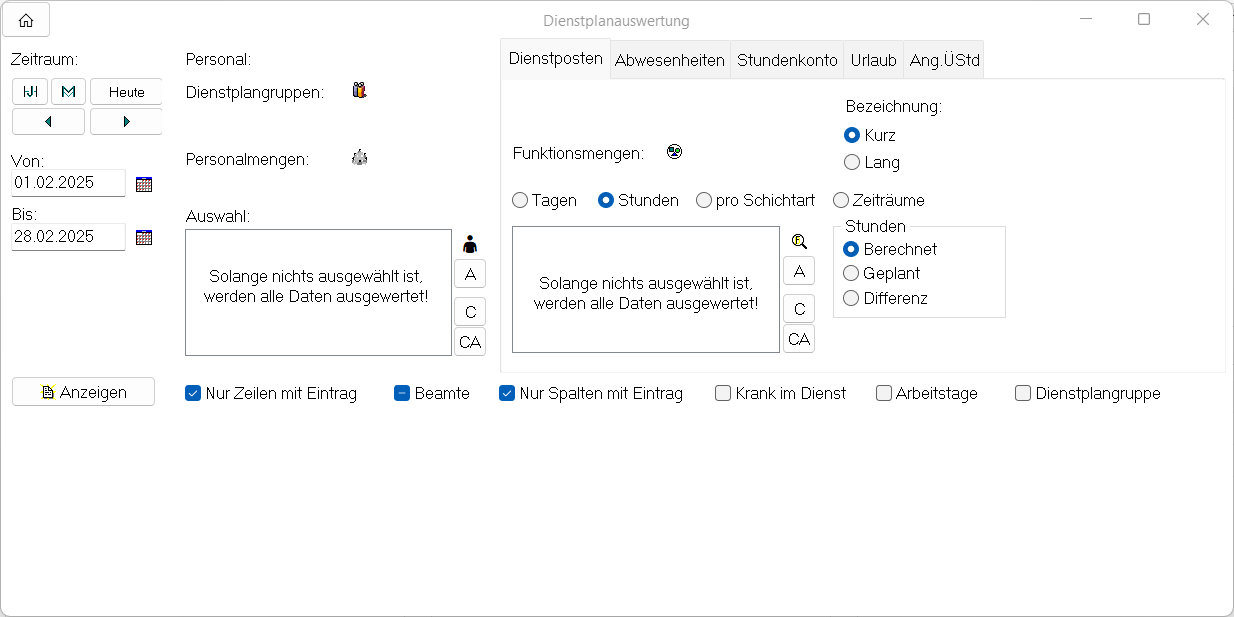Select the month period button

pos(68,92)
